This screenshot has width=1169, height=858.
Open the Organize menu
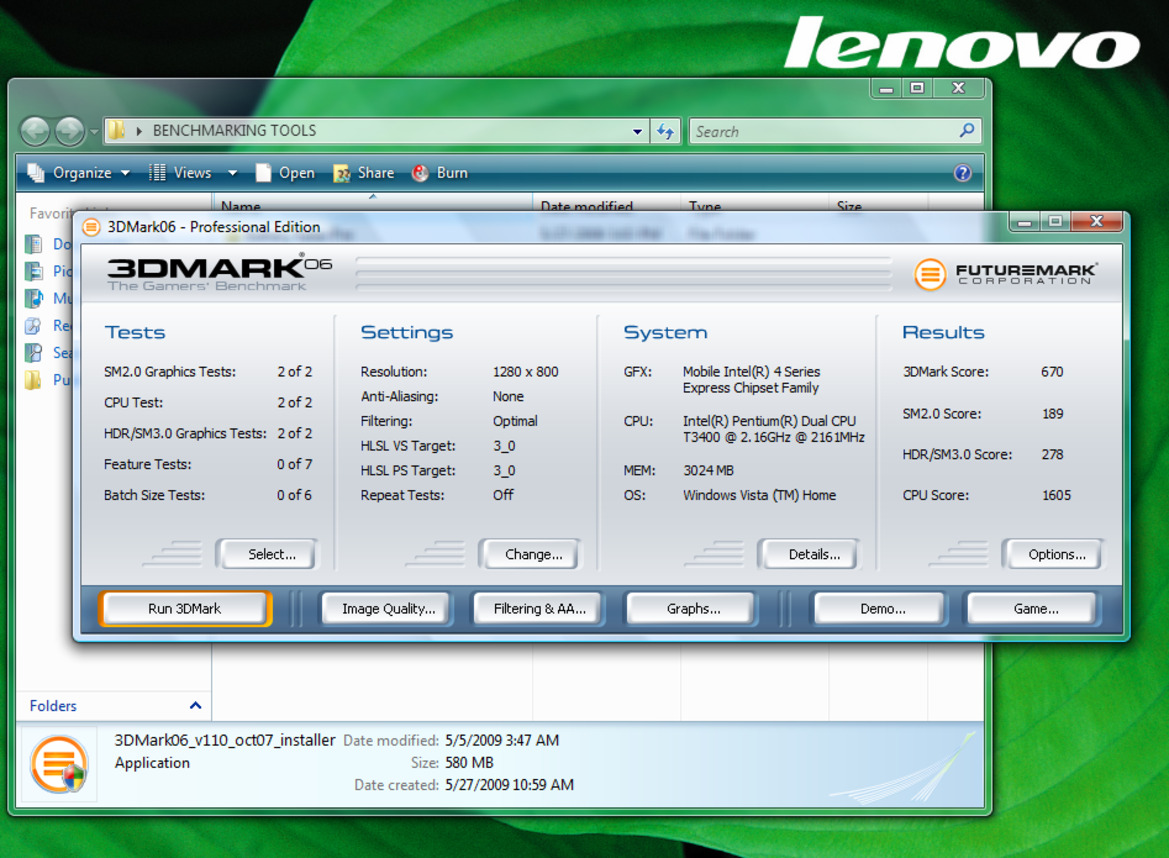click(x=79, y=173)
